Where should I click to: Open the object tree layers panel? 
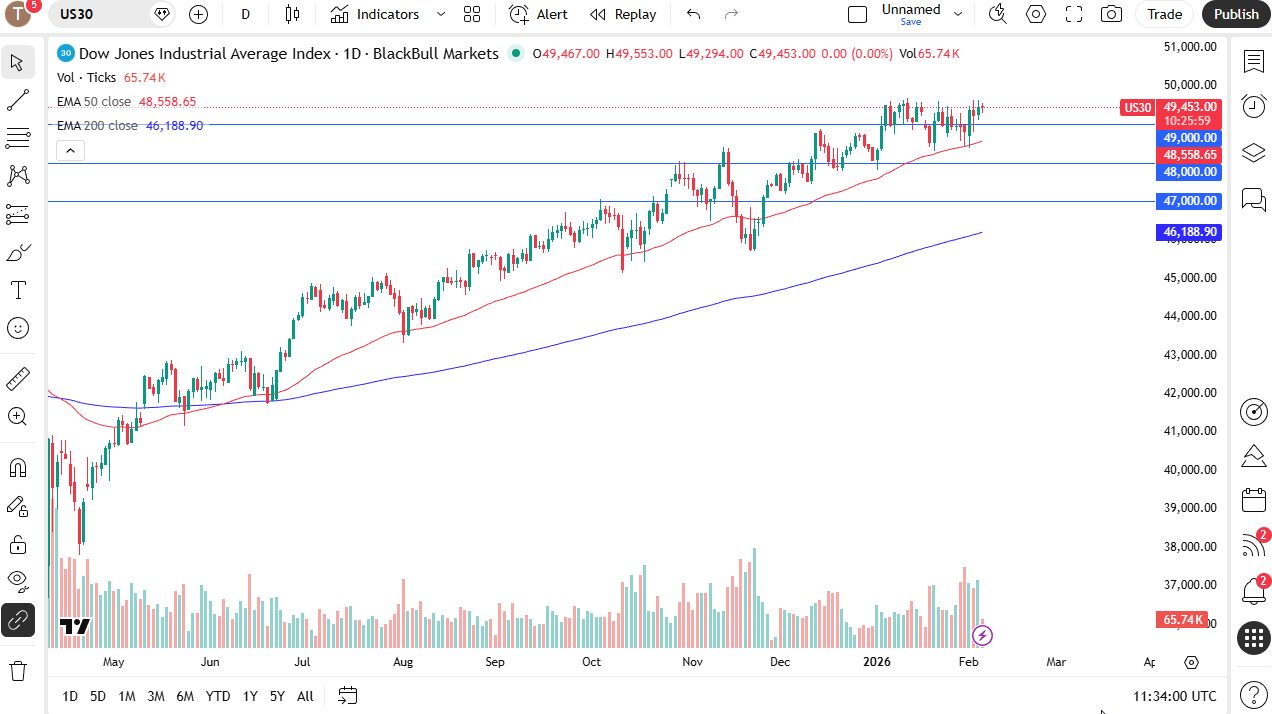coord(1253,152)
